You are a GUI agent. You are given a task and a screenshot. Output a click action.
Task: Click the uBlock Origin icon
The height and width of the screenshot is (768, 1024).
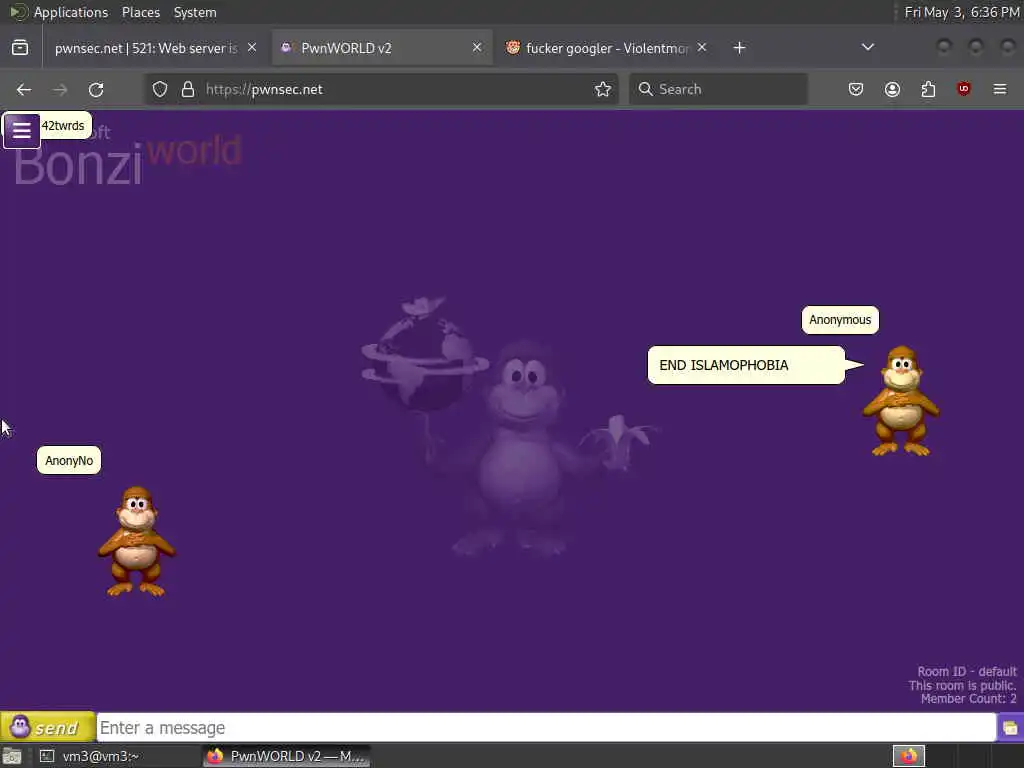pyautogui.click(x=963, y=89)
